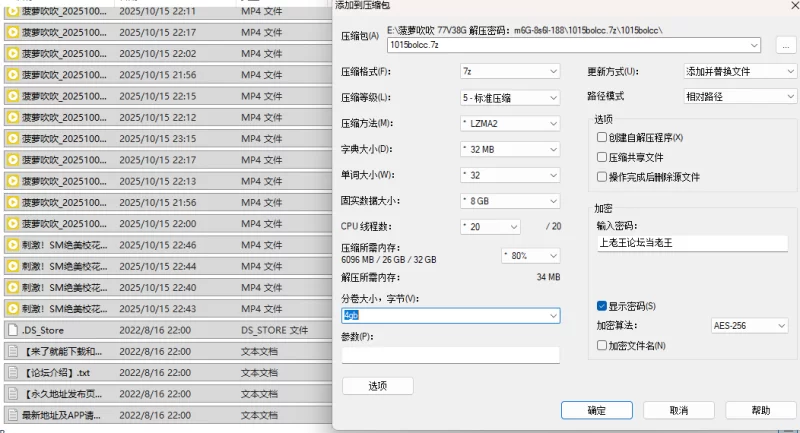The height and width of the screenshot is (433, 800).
Task: Click the blank file icon of .DS_Store
Action: click(13, 330)
